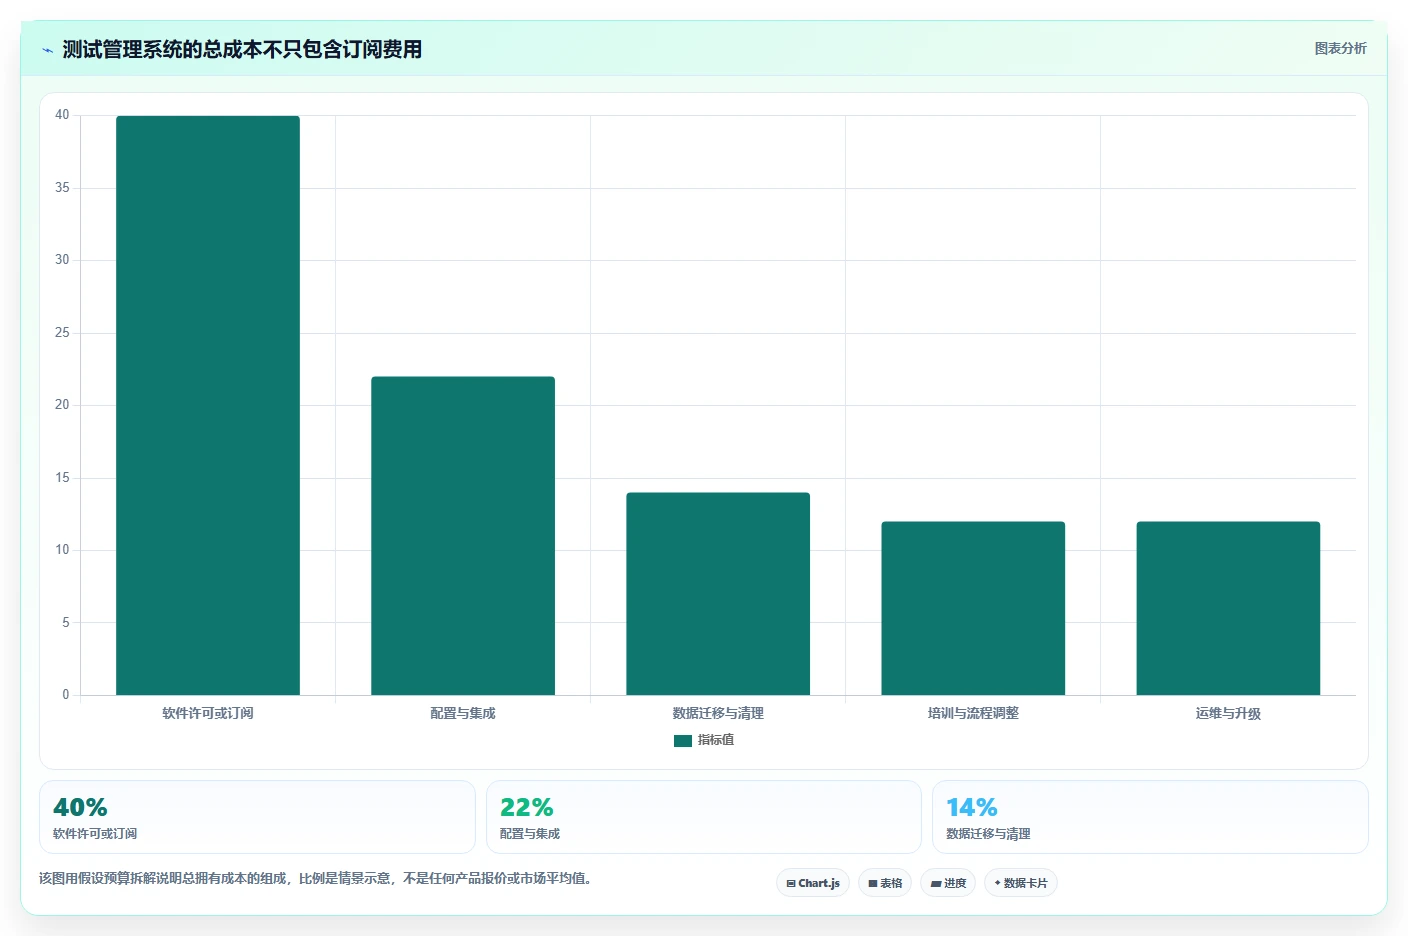Screen dimensions: 1408x936
Task: Click the 指标值 legend label text
Action: point(716,740)
